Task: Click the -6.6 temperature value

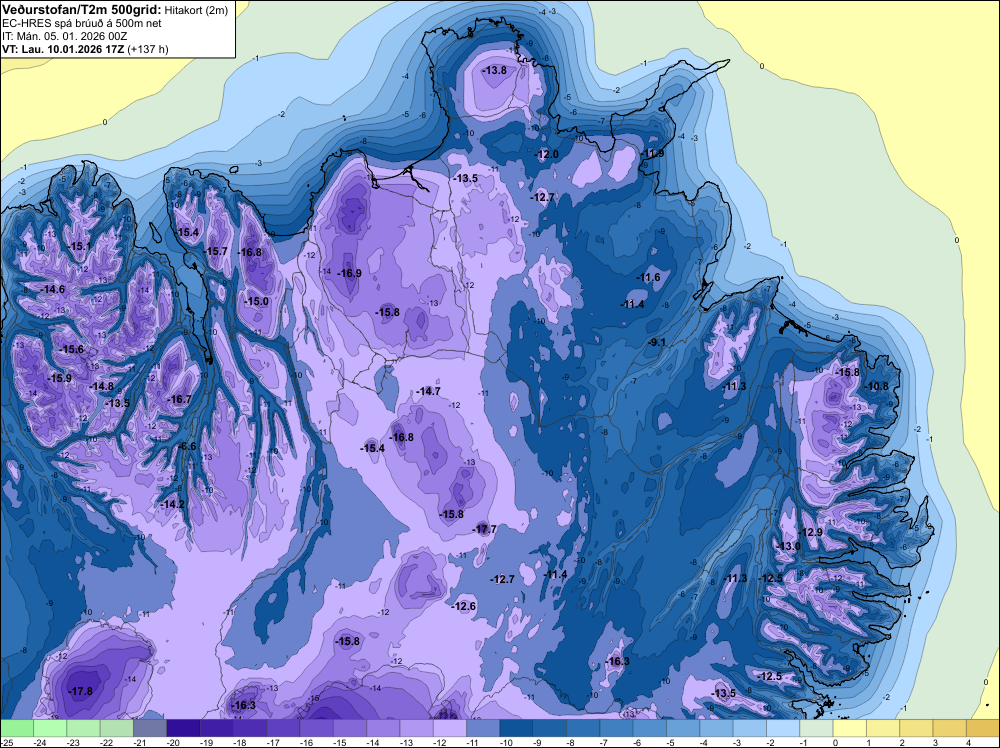Action: point(188,446)
